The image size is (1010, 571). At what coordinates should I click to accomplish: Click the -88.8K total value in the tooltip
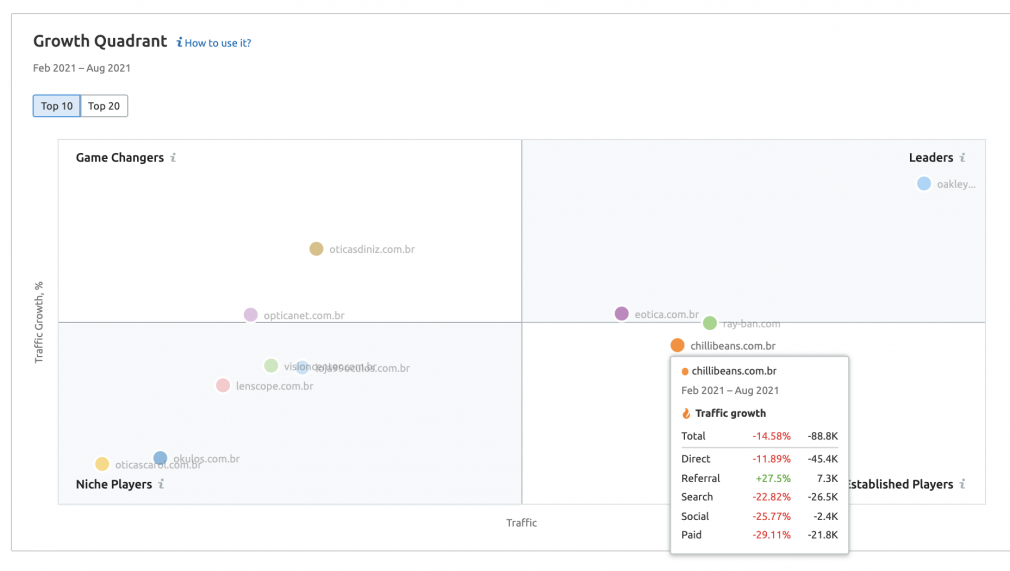[x=823, y=436]
